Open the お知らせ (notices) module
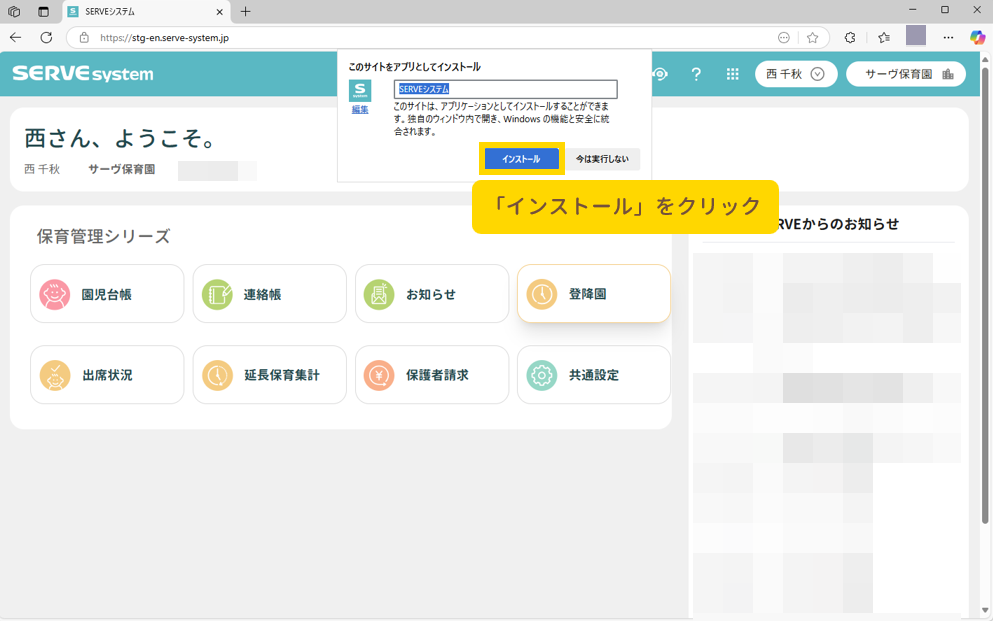 point(431,294)
